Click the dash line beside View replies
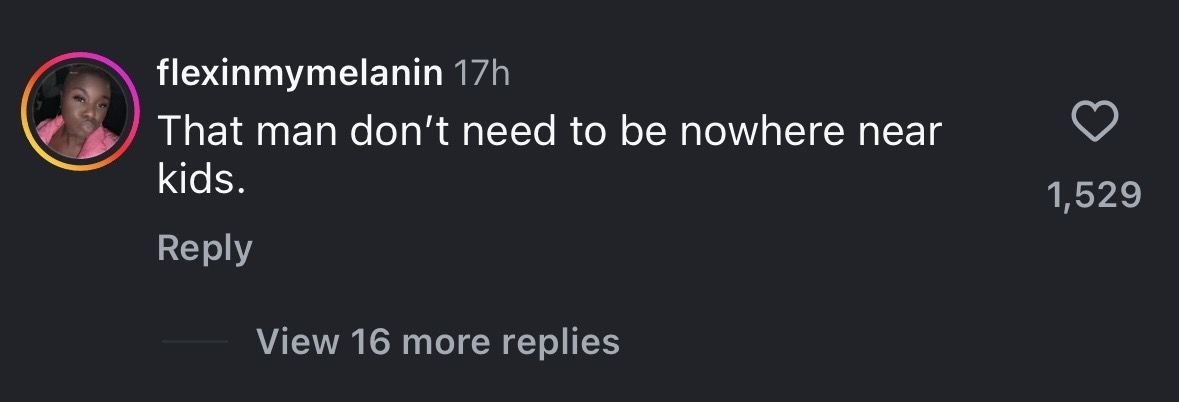The image size is (1179, 402). 196,343
